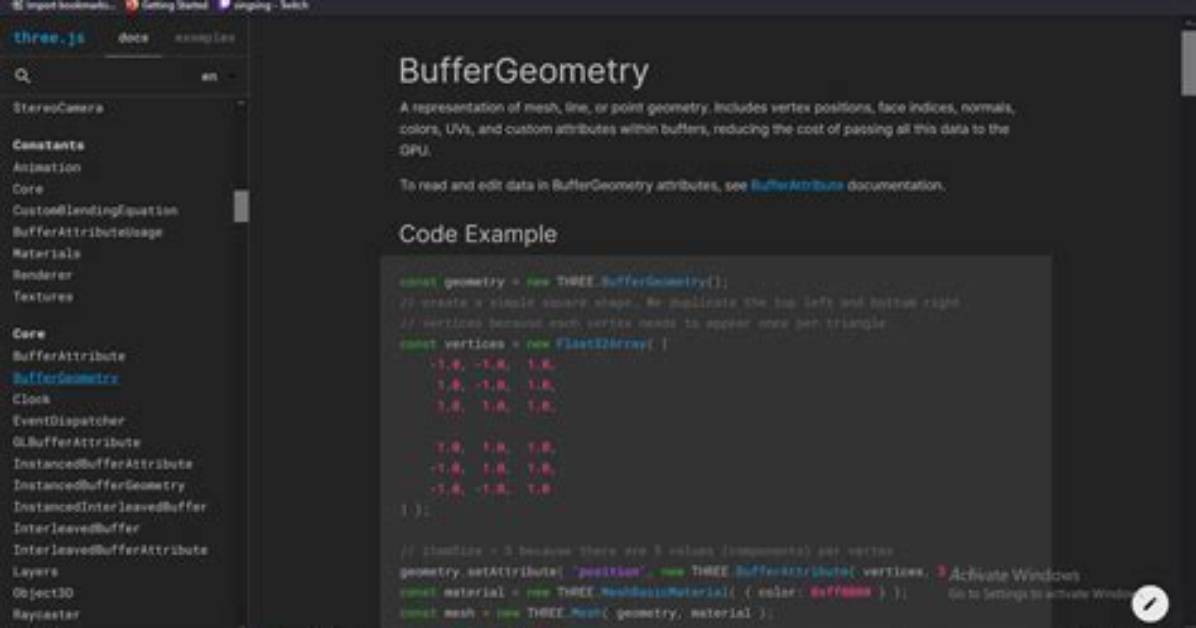The width and height of the screenshot is (1196, 628).
Task: Click the 'position' string in code
Action: pyautogui.click(x=608, y=572)
